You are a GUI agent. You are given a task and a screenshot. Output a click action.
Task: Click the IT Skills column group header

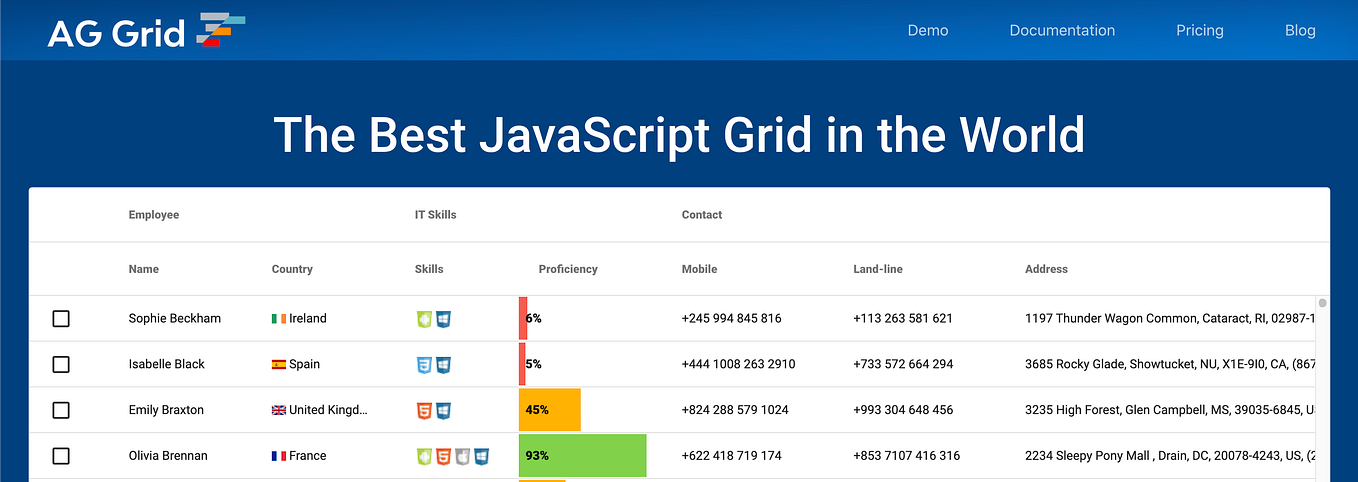(436, 215)
